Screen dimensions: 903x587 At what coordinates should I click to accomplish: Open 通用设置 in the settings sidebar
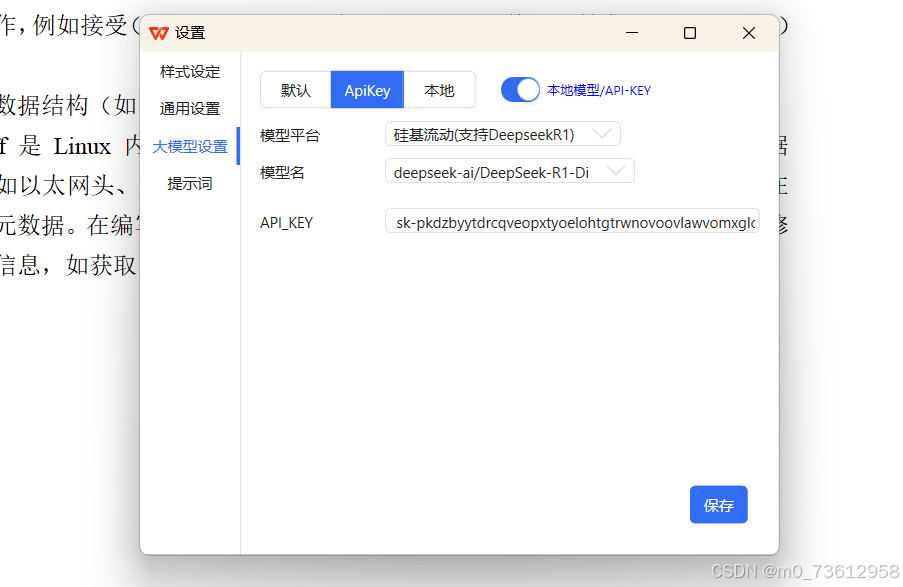point(190,109)
